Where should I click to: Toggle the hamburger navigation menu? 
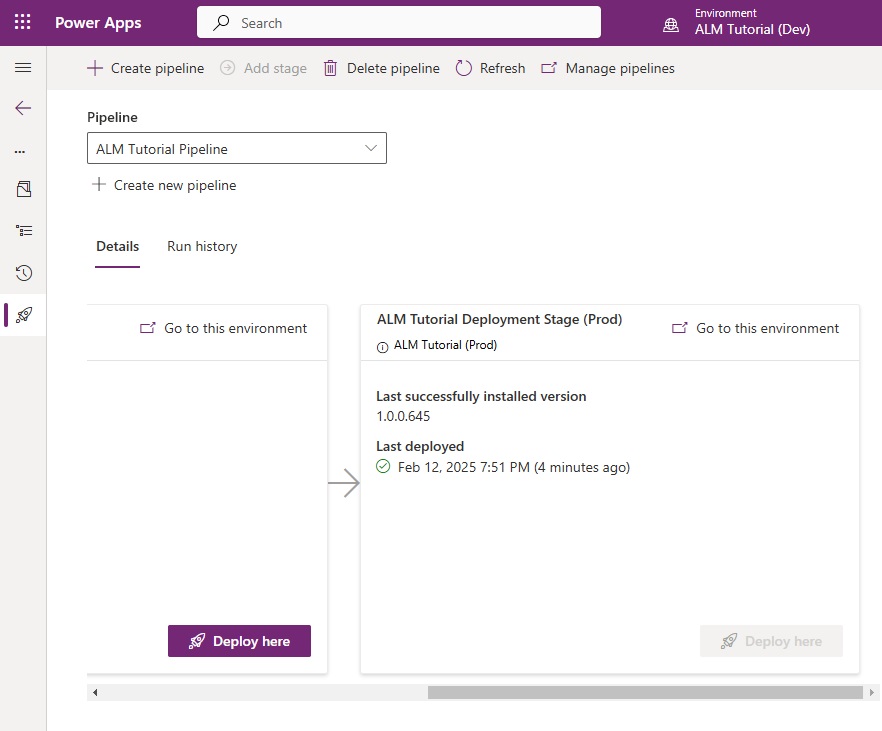[23, 68]
